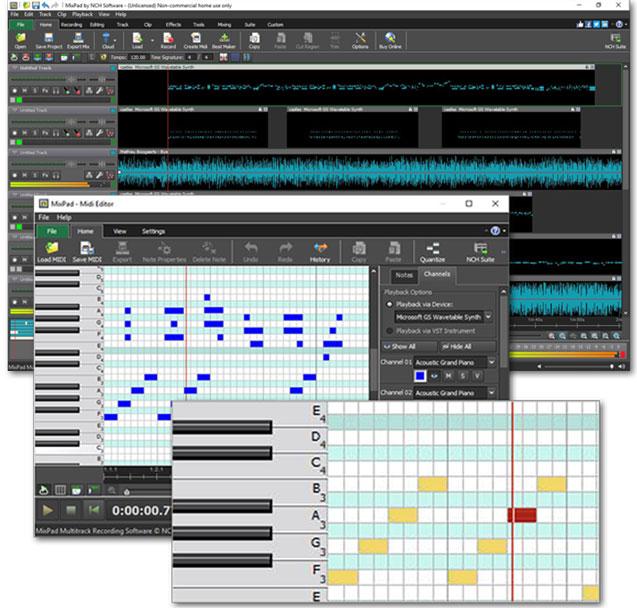The image size is (637, 608).
Task: Click the Fx button on first track
Action: click(x=45, y=91)
